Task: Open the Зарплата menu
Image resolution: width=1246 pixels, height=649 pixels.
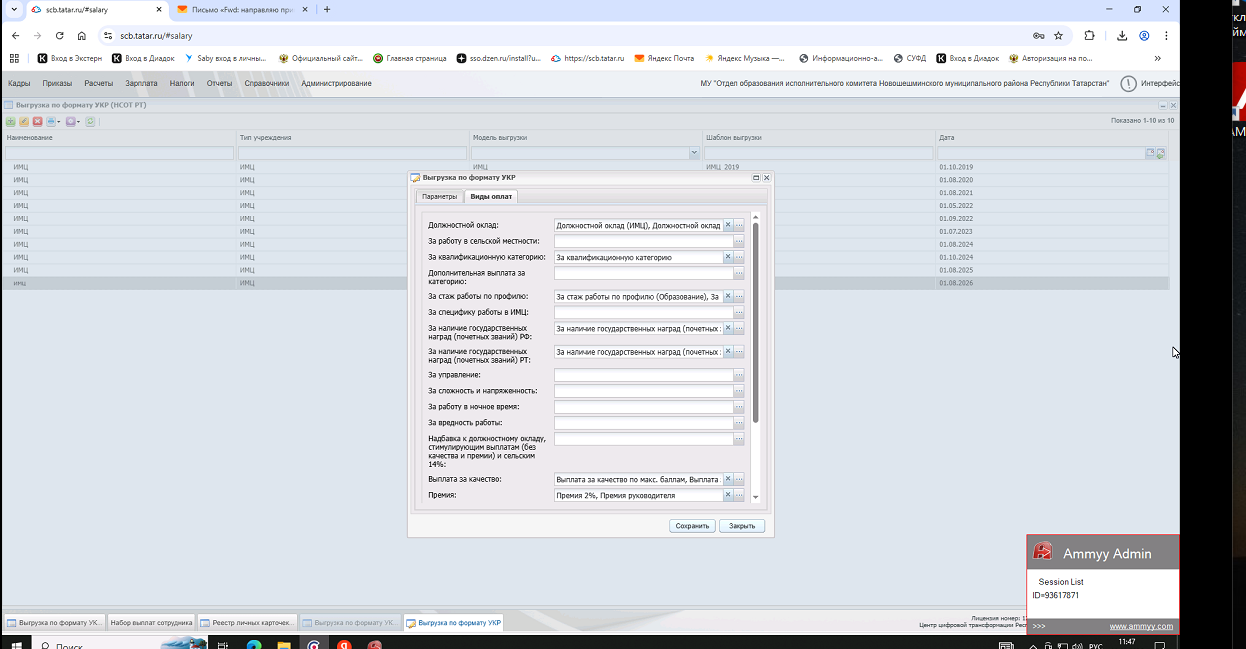Action: click(x=141, y=83)
